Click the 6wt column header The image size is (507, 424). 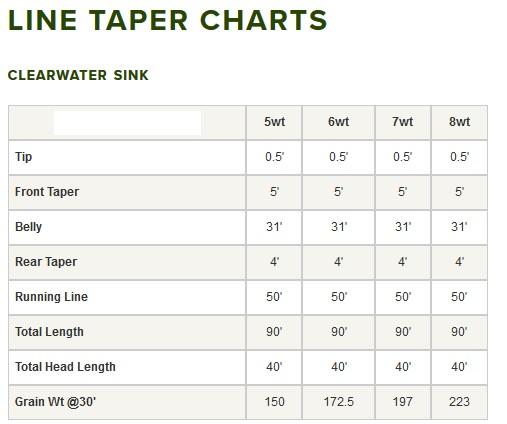coord(338,122)
